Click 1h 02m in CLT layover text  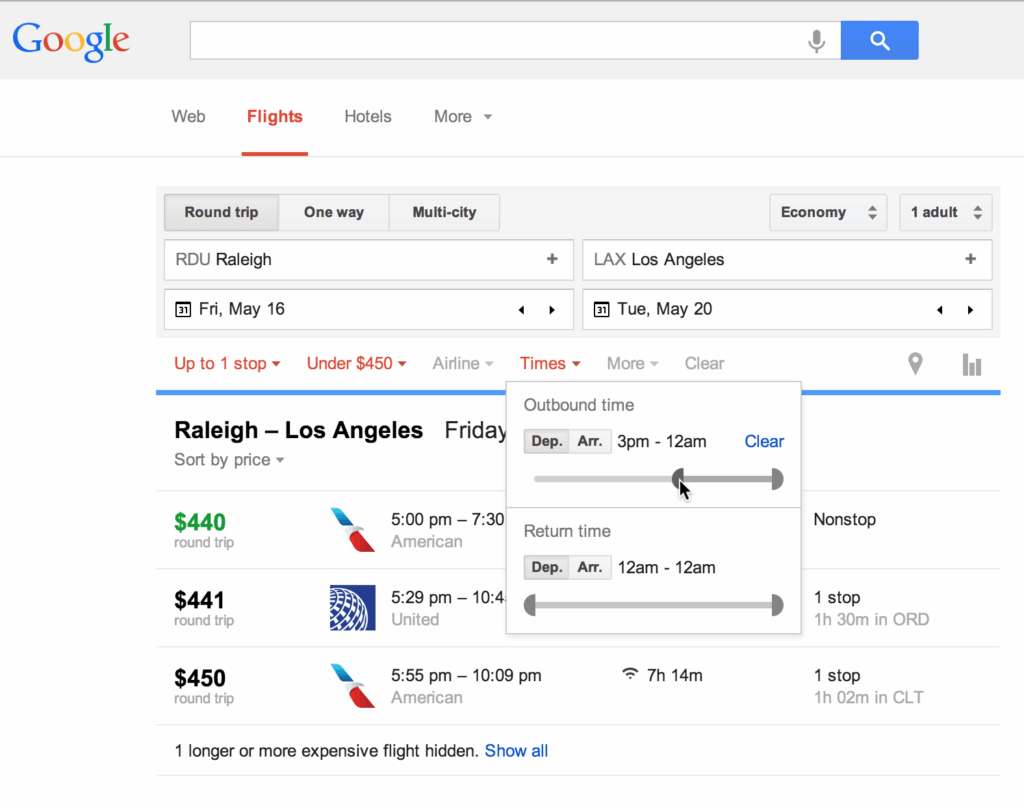pos(869,698)
